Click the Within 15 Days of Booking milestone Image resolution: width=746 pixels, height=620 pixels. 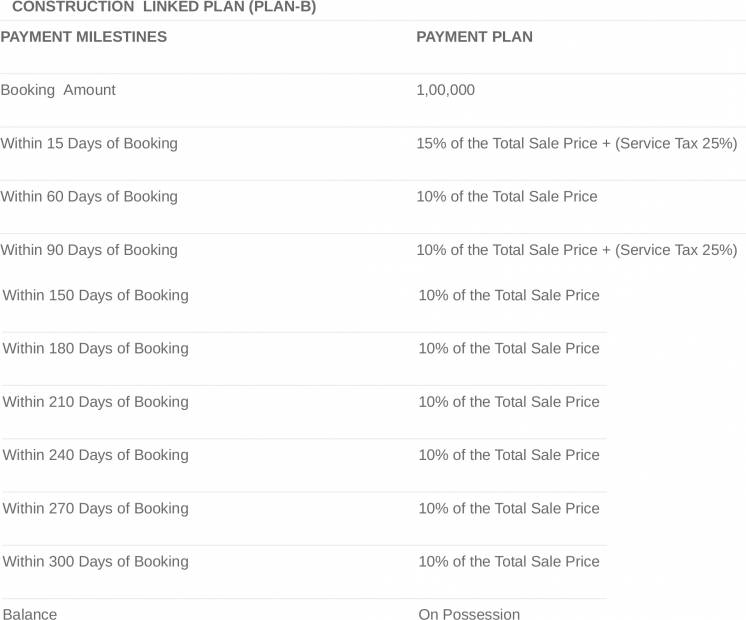tap(89, 143)
